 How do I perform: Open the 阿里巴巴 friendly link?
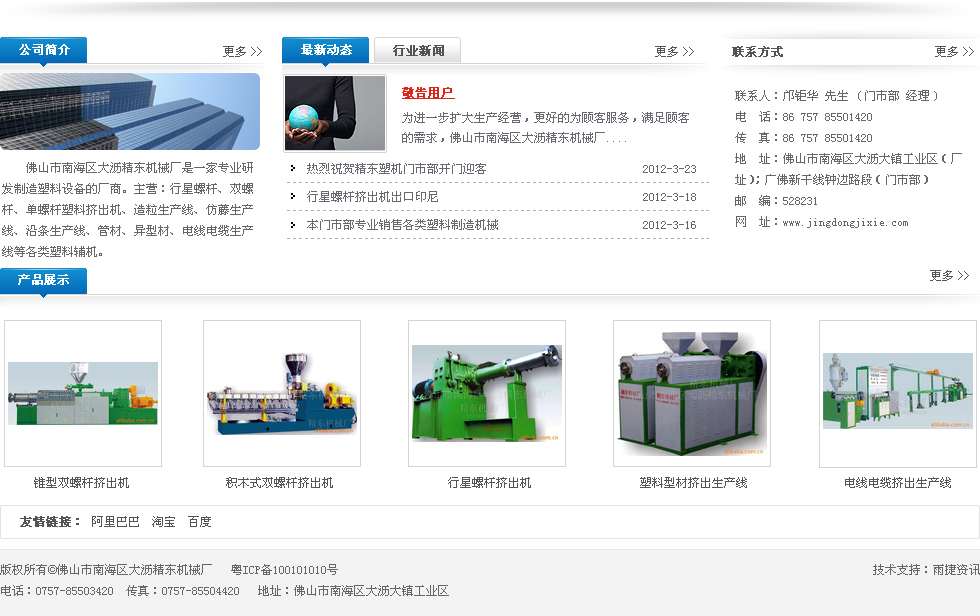115,522
